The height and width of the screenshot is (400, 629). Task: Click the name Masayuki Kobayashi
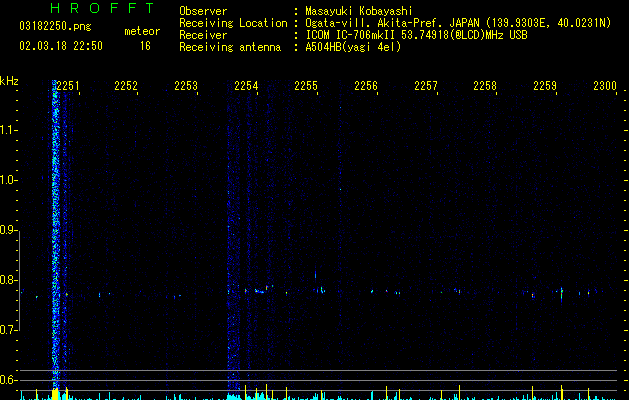(x=359, y=11)
